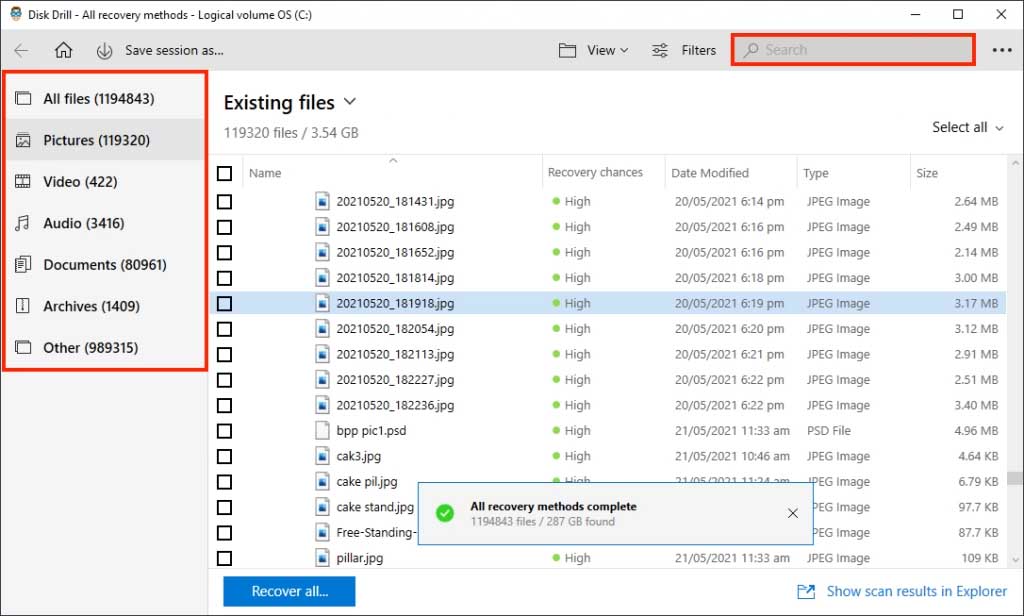
Task: Select file name 20210520_181814.jpg
Action: (x=395, y=278)
